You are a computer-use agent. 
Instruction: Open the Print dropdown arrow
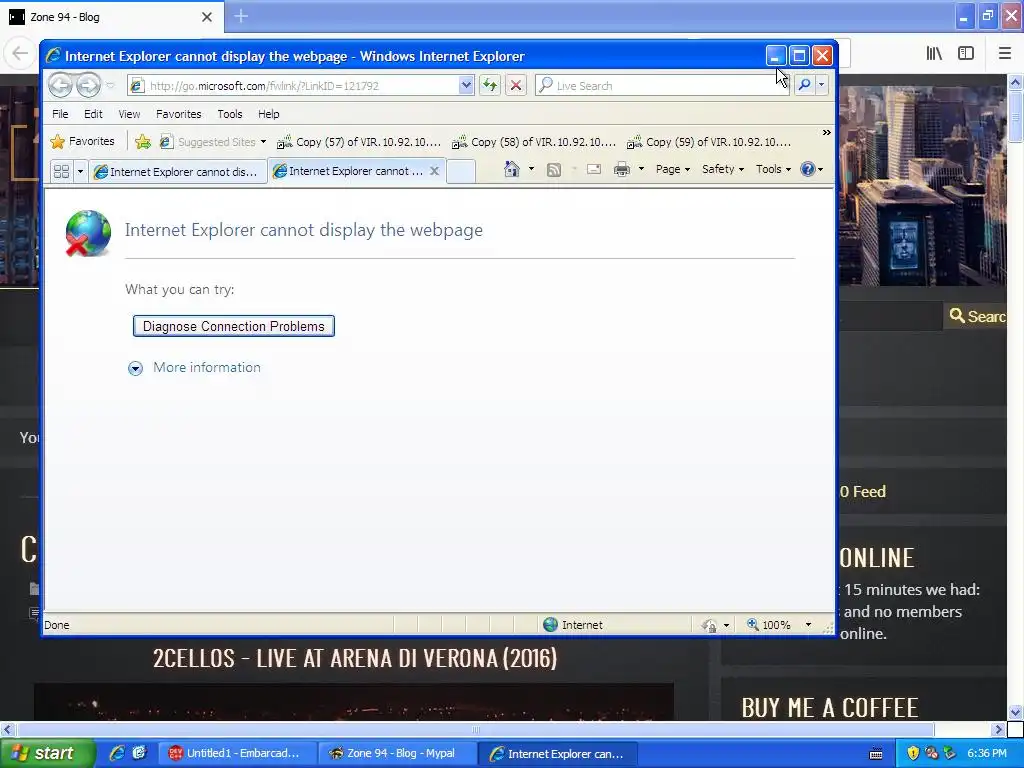pos(641,169)
